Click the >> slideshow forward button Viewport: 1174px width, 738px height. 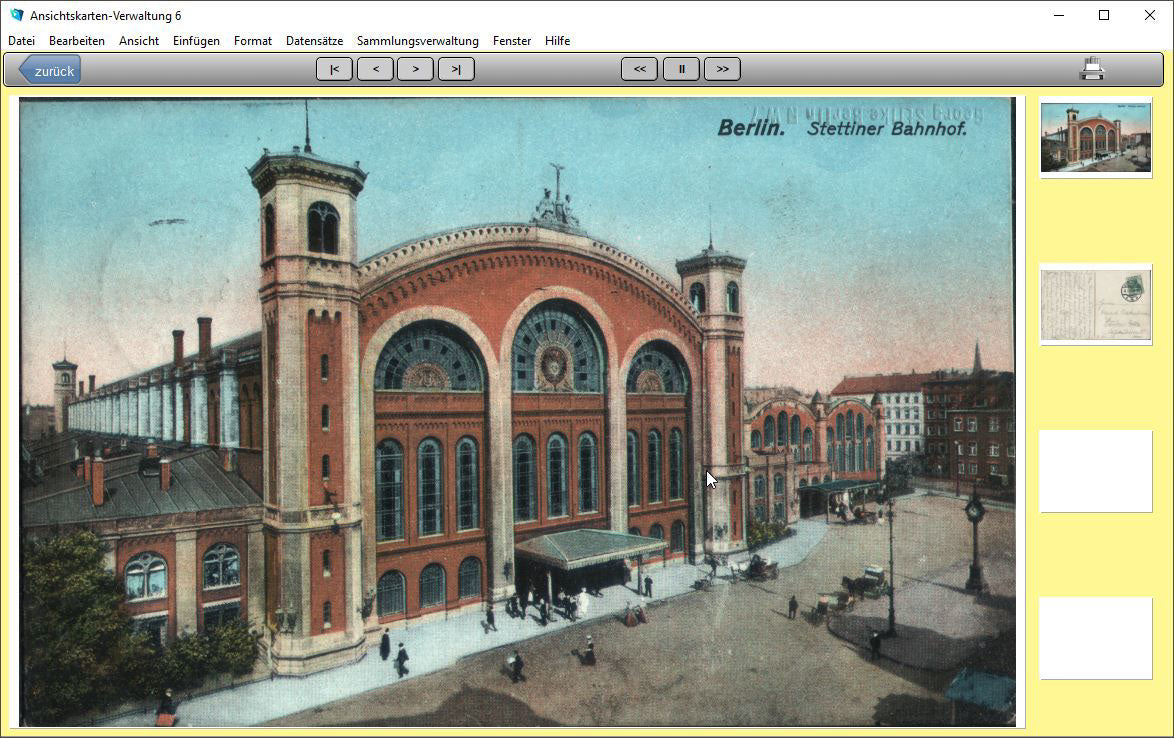pyautogui.click(x=722, y=69)
